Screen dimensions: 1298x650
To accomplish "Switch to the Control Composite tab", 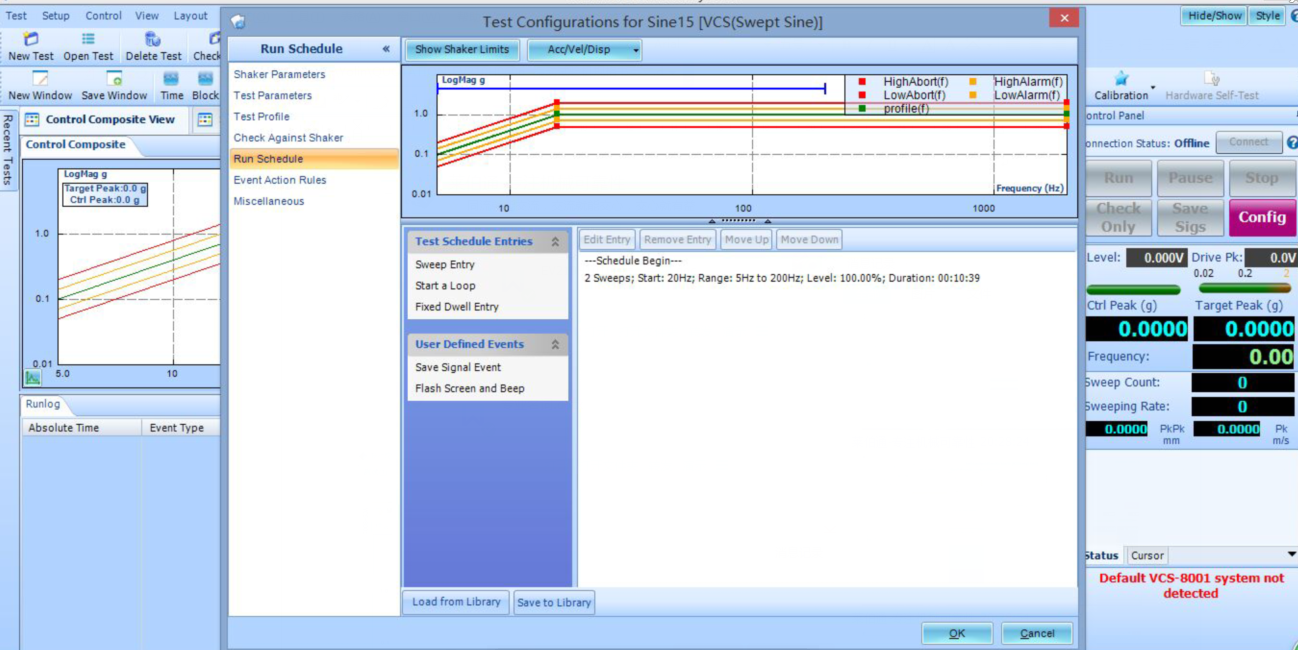I will click(76, 145).
